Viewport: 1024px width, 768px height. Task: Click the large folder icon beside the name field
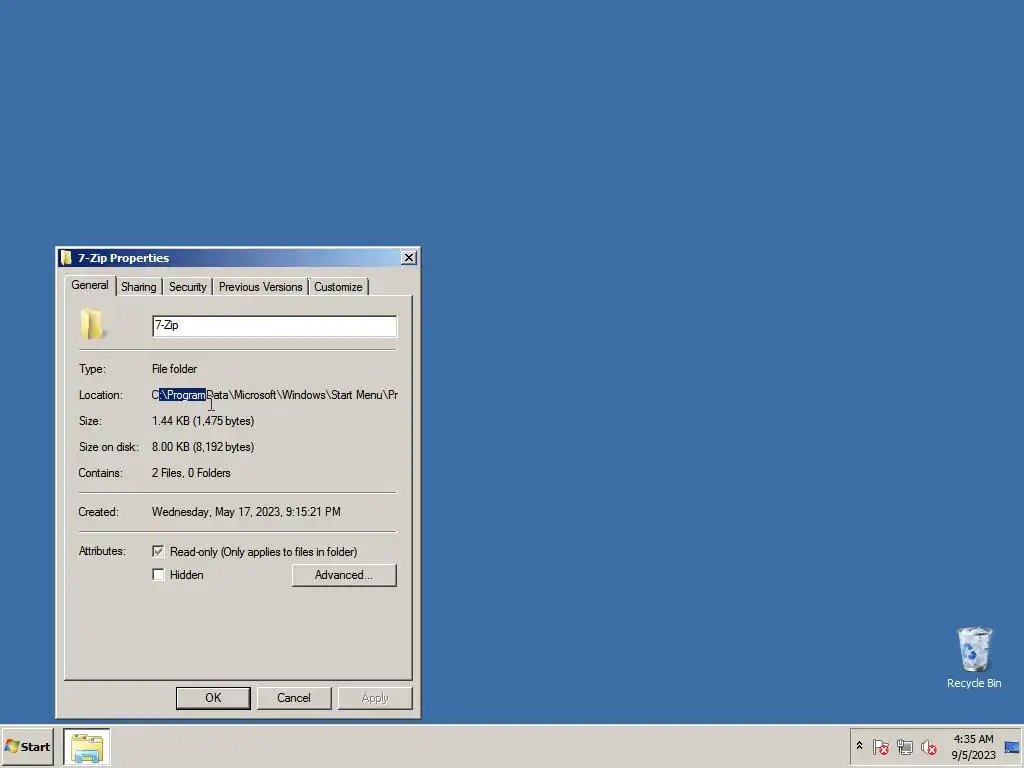pyautogui.click(x=92, y=325)
